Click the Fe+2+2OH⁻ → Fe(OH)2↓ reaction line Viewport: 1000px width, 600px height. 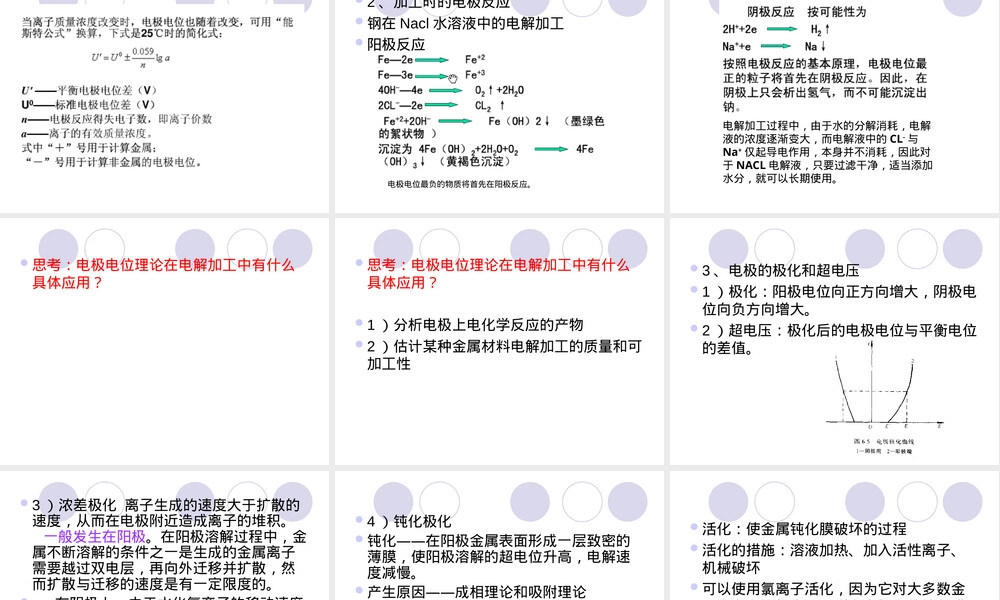click(x=492, y=127)
